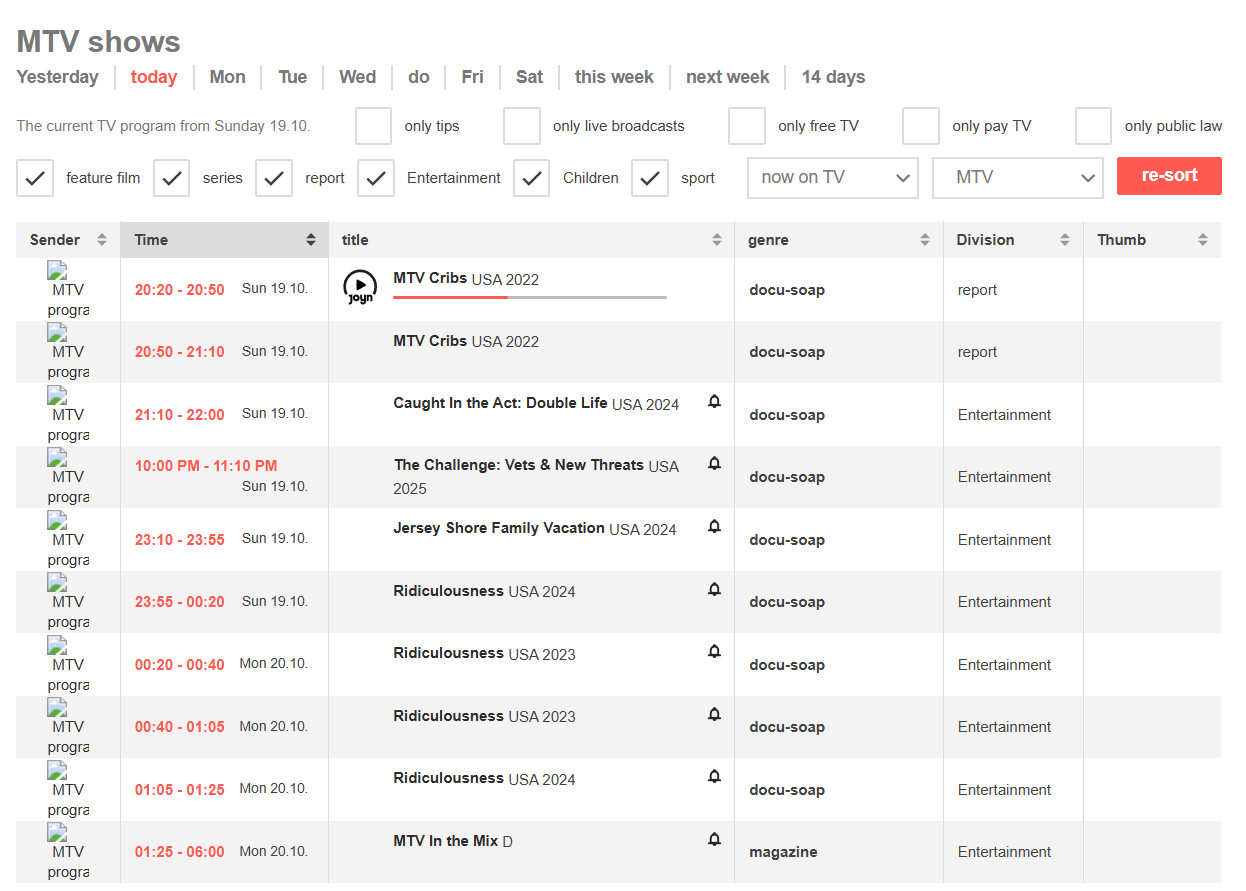Viewport: 1246px width, 891px height.
Task: Enable the only live broadcasts checkbox
Action: click(x=522, y=126)
